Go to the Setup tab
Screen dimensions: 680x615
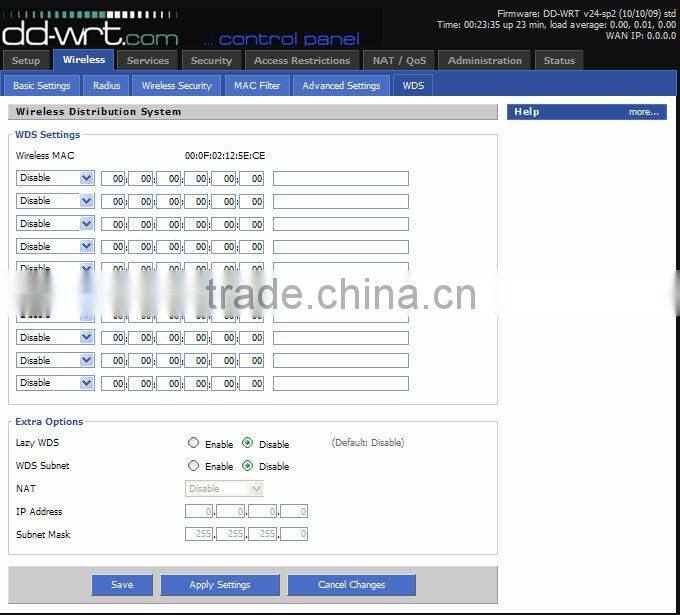coord(26,60)
